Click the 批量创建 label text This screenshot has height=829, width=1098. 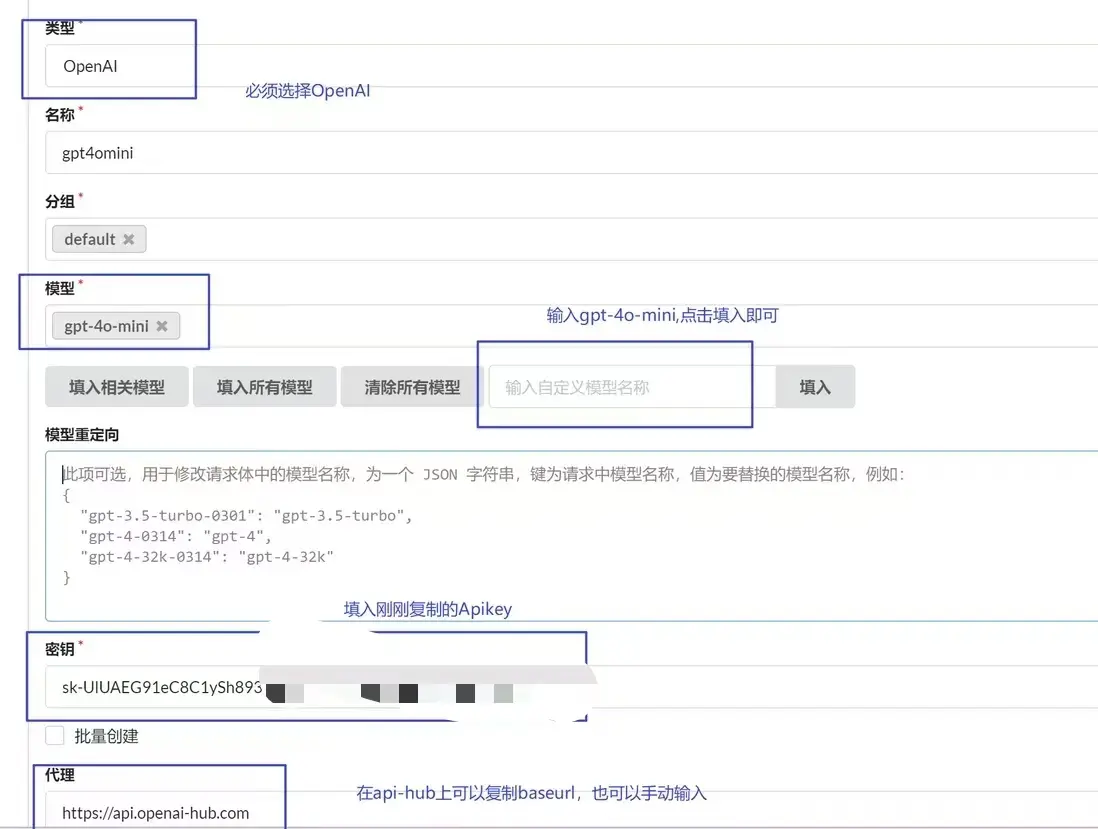(106, 736)
